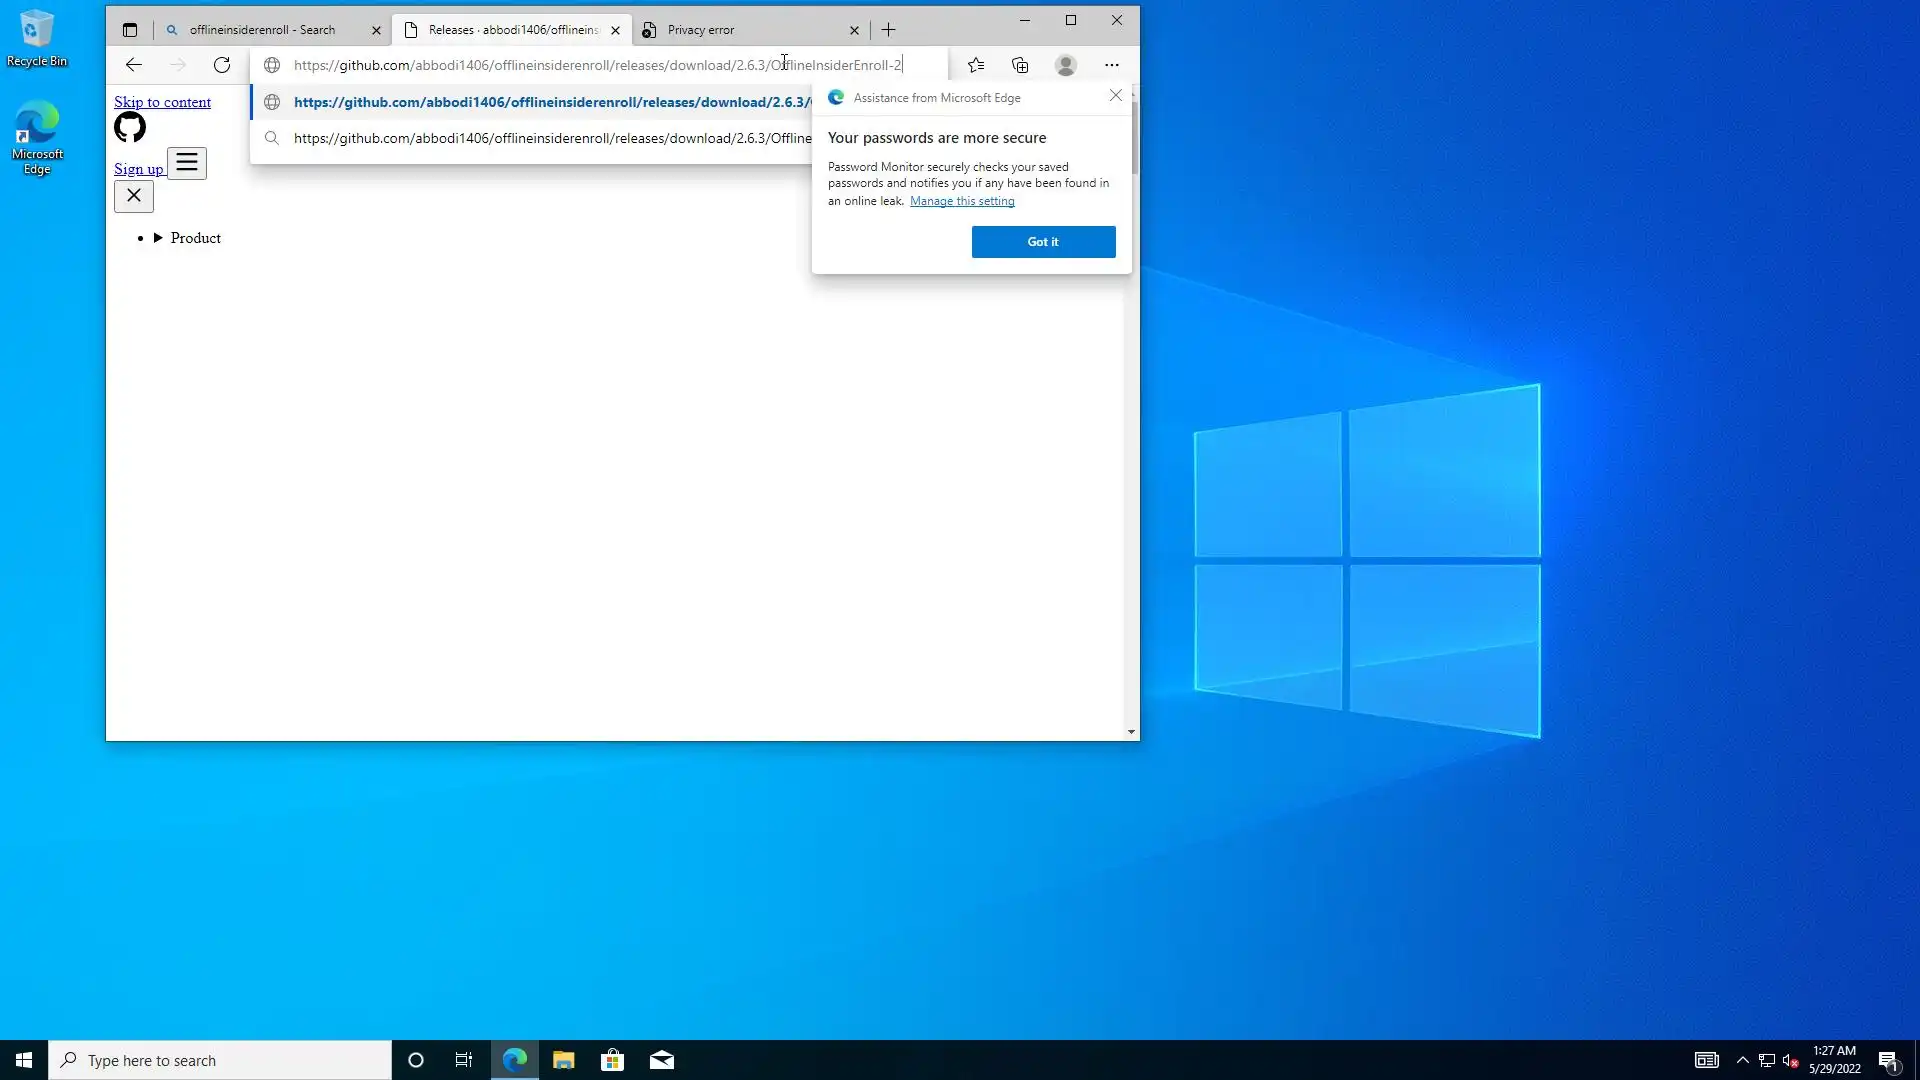The height and width of the screenshot is (1080, 1920).
Task: Click the browser Back arrow
Action: (x=133, y=65)
